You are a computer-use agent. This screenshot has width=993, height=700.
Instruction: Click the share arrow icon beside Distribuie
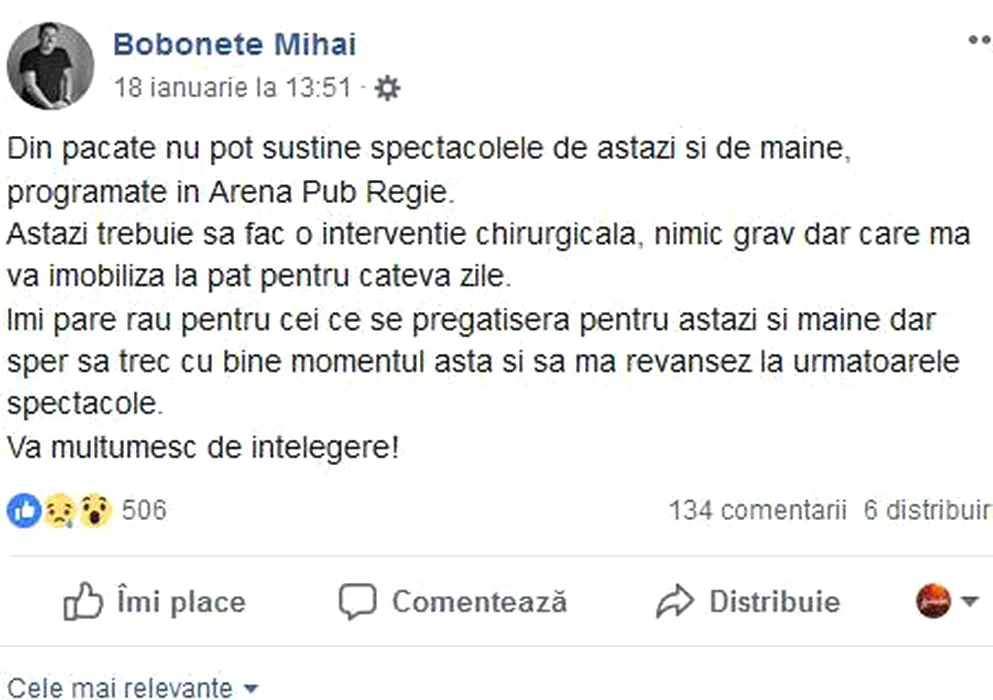(x=675, y=602)
